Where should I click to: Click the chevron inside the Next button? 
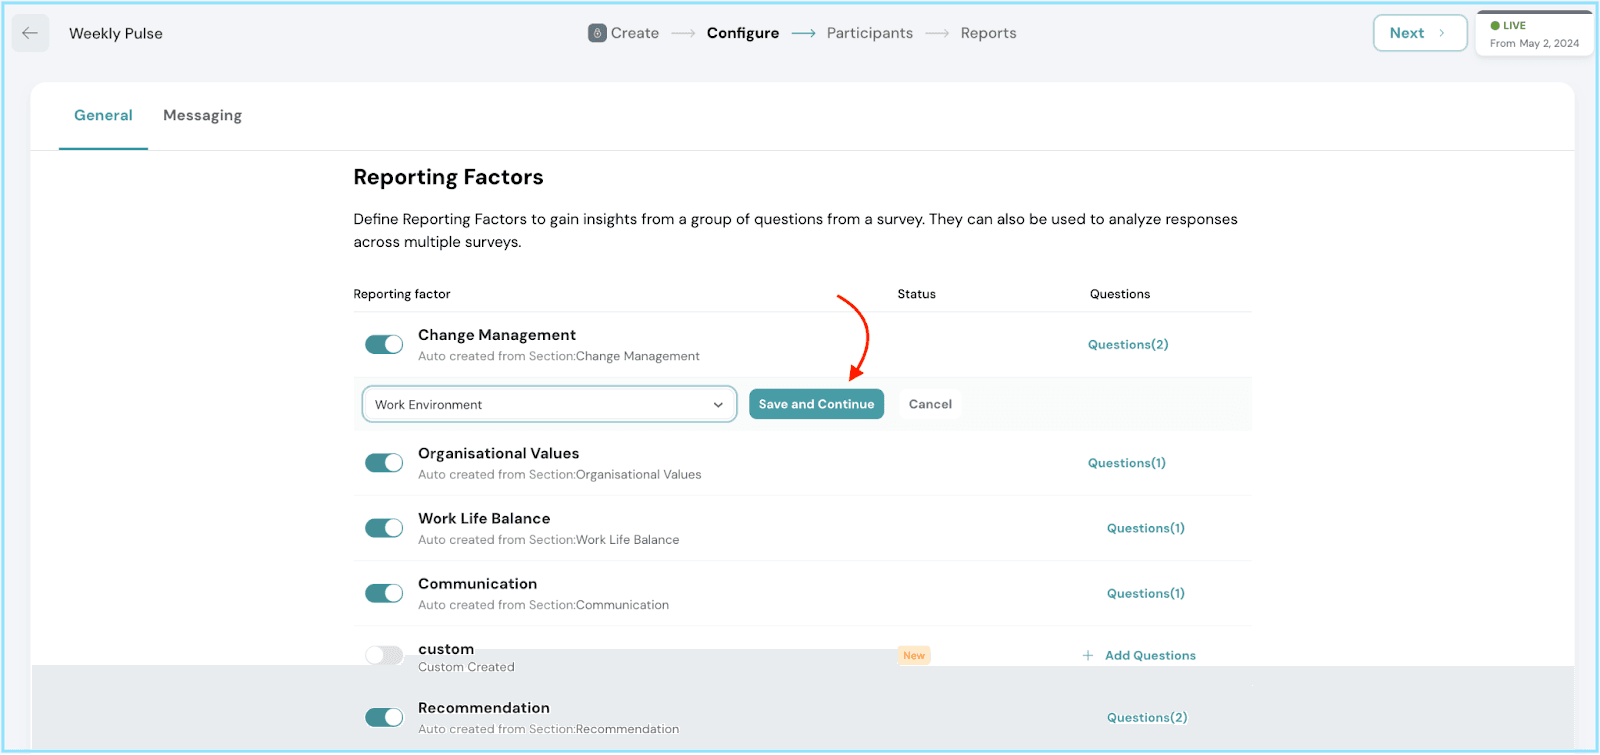1441,33
